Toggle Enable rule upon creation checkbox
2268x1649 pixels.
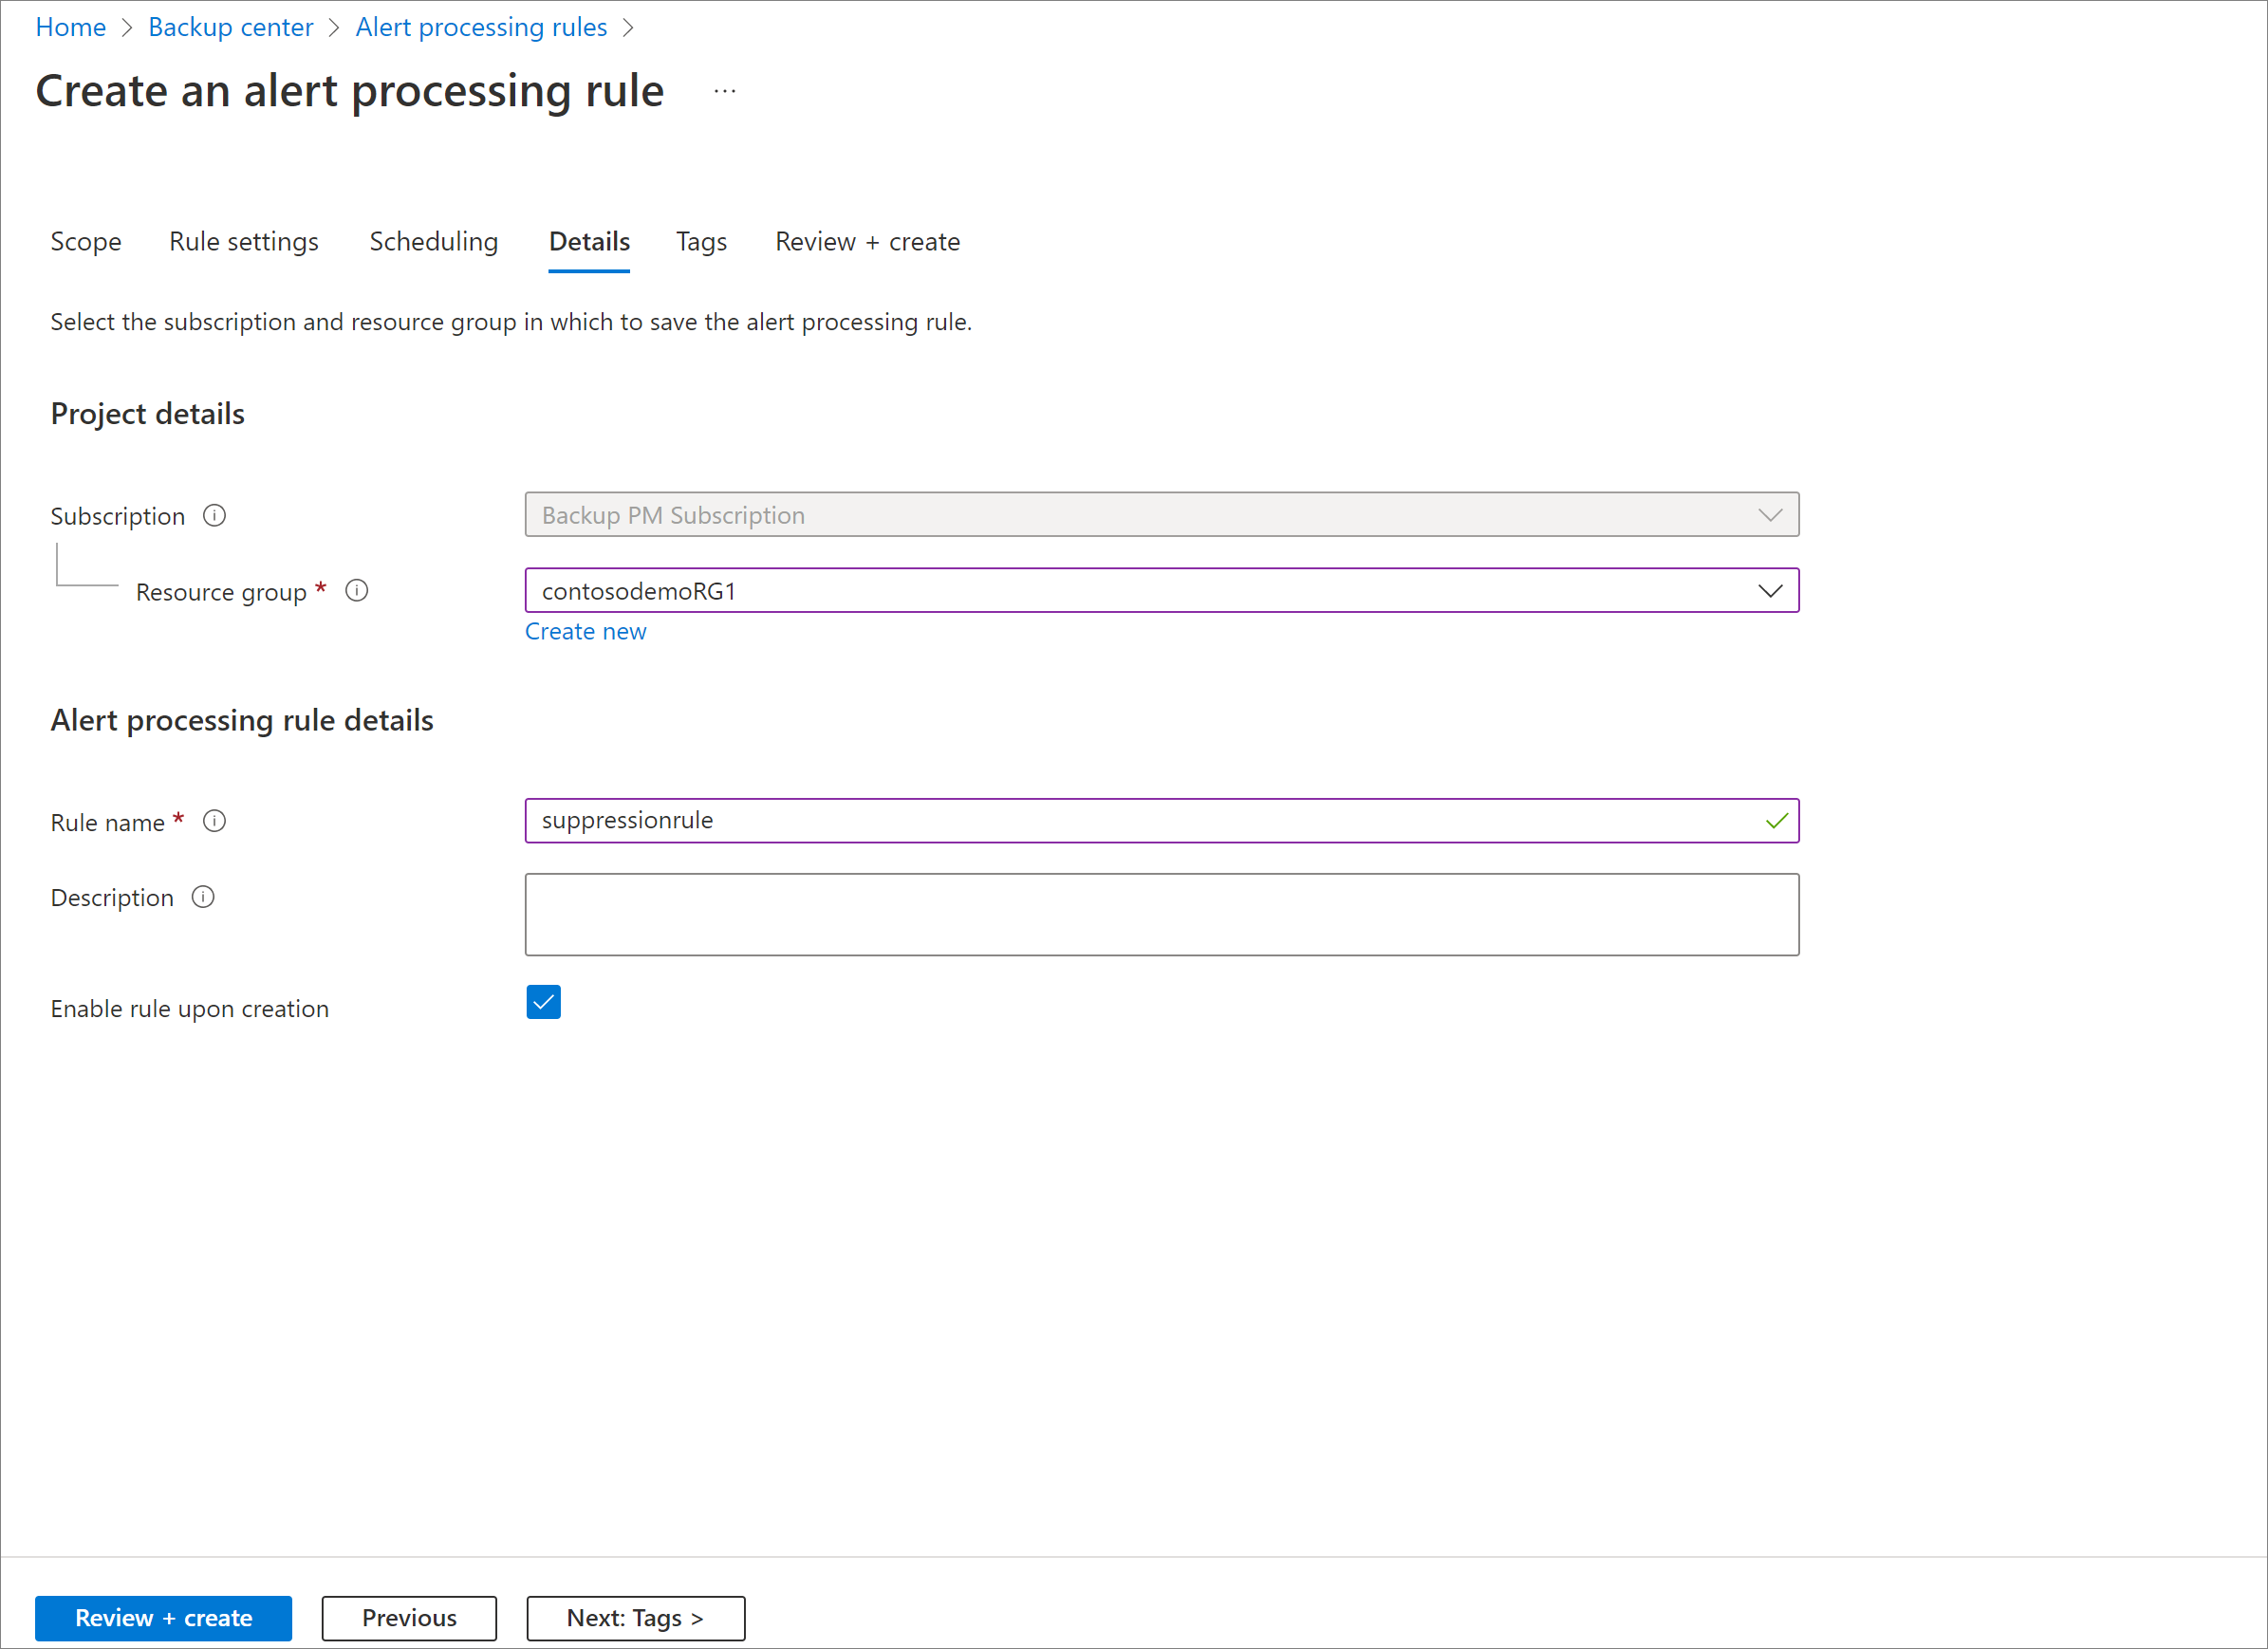click(544, 1003)
